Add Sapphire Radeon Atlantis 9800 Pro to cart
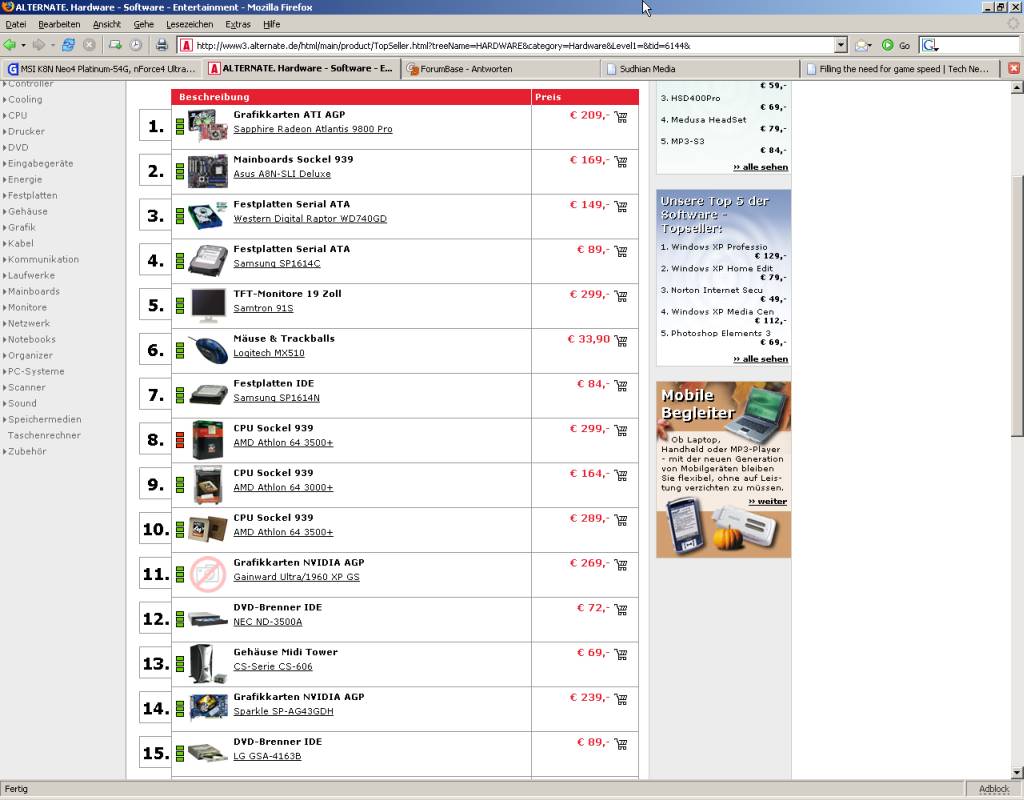 (620, 117)
